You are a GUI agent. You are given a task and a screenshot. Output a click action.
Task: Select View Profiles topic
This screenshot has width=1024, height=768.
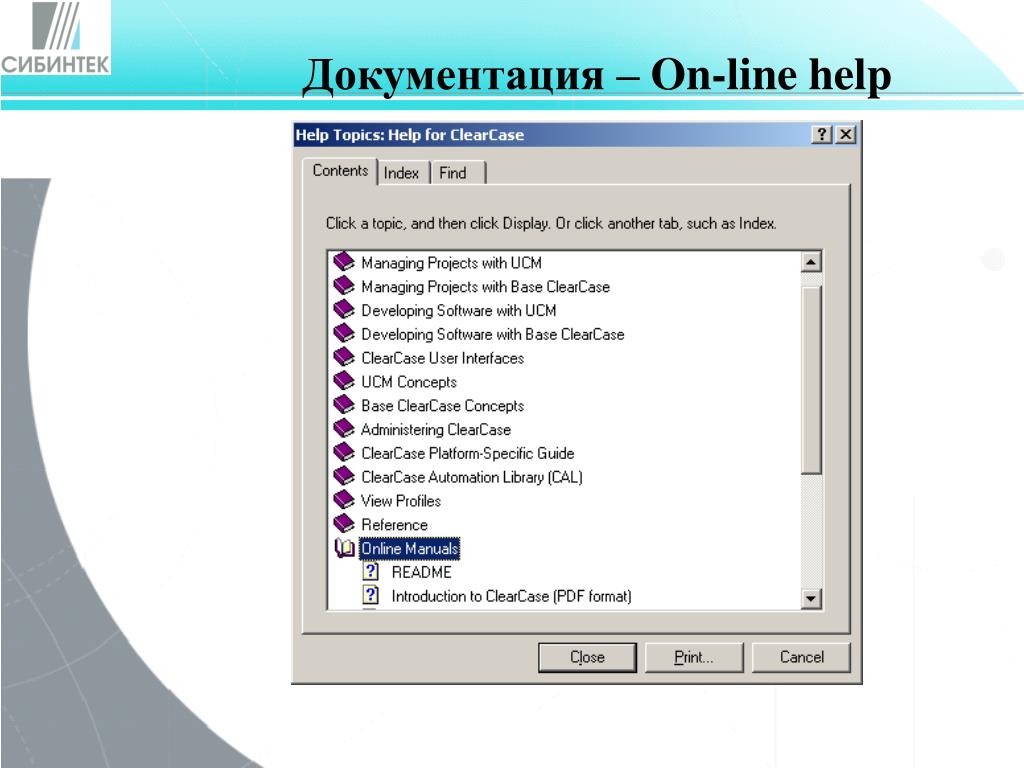tap(401, 501)
